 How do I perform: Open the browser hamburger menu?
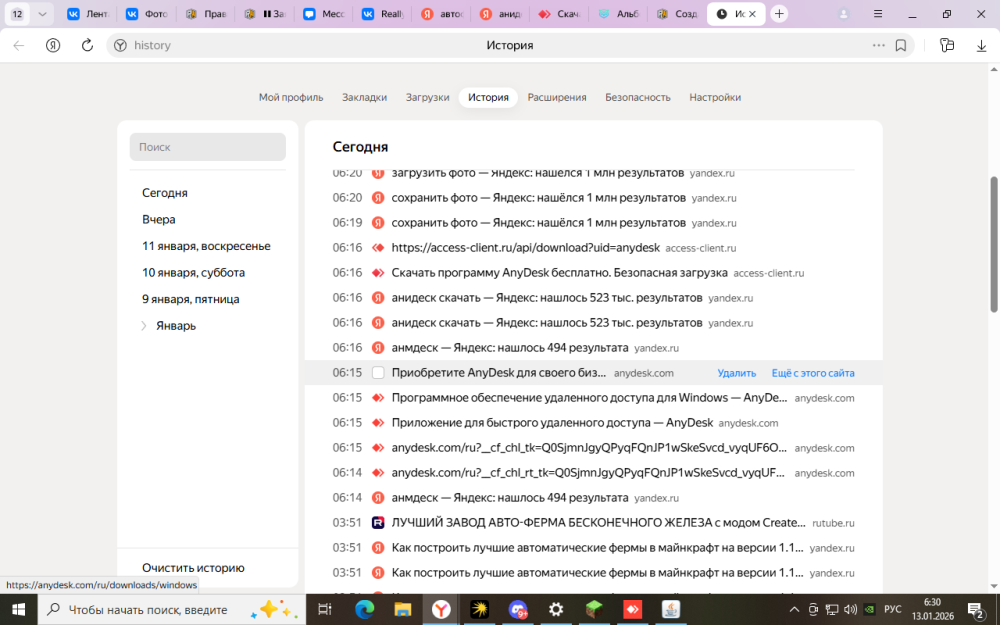tap(878, 13)
